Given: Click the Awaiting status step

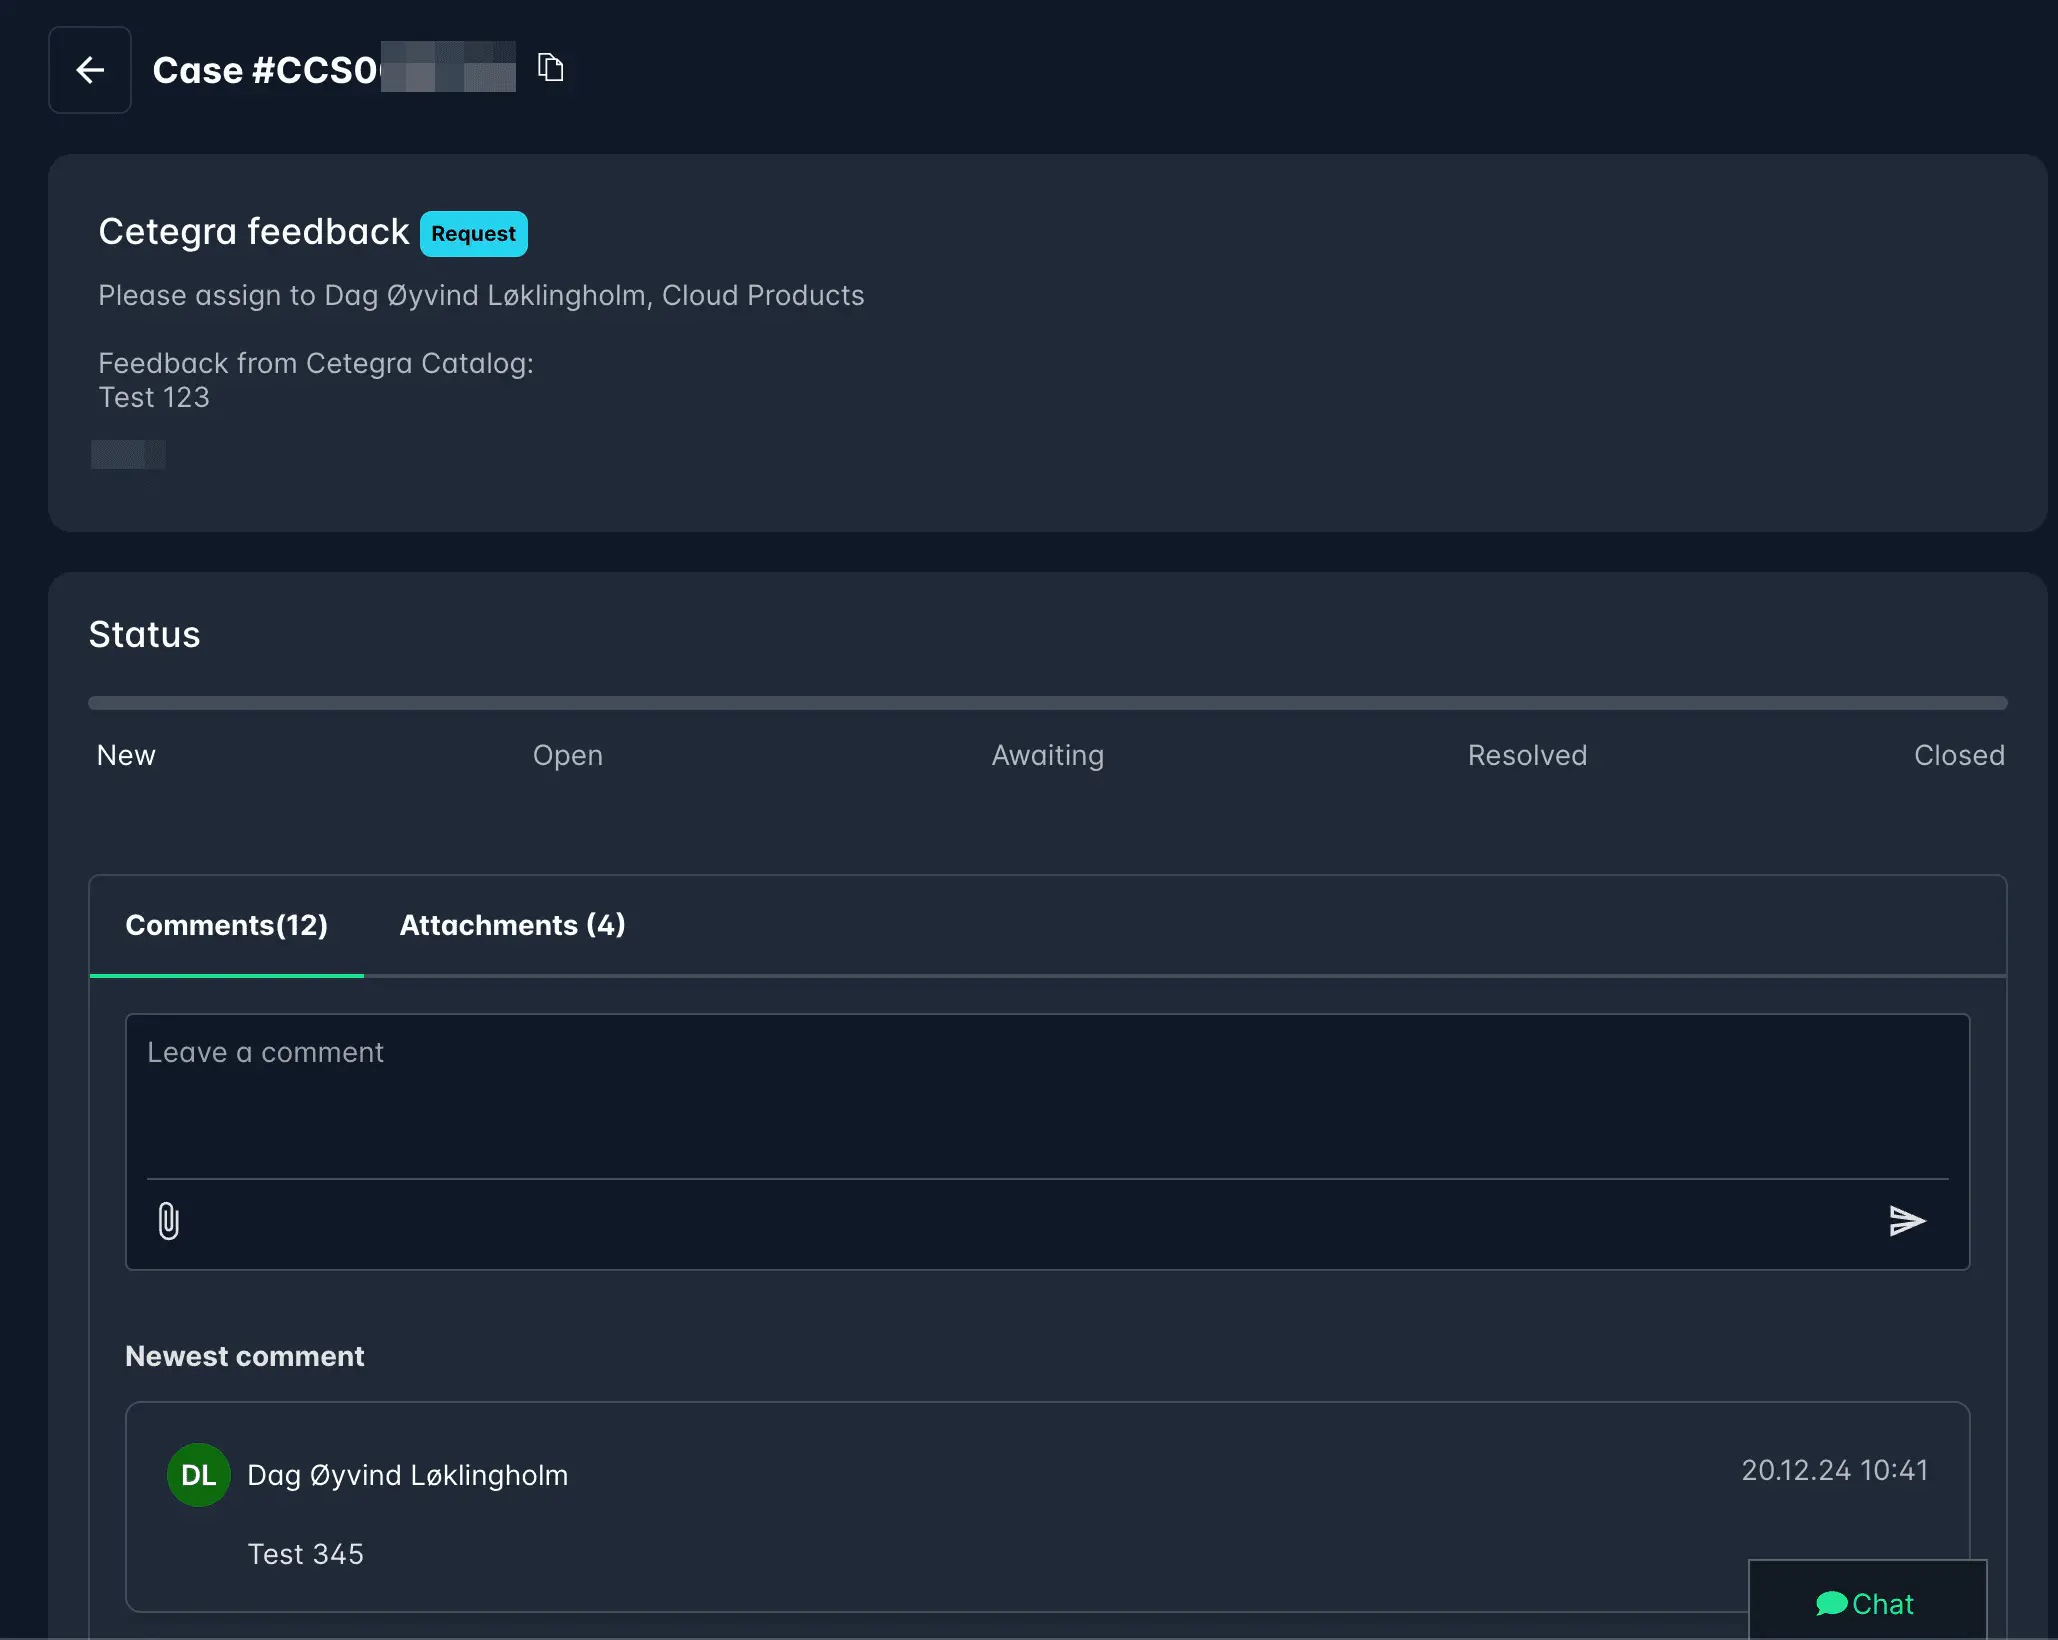Looking at the screenshot, I should coord(1047,755).
